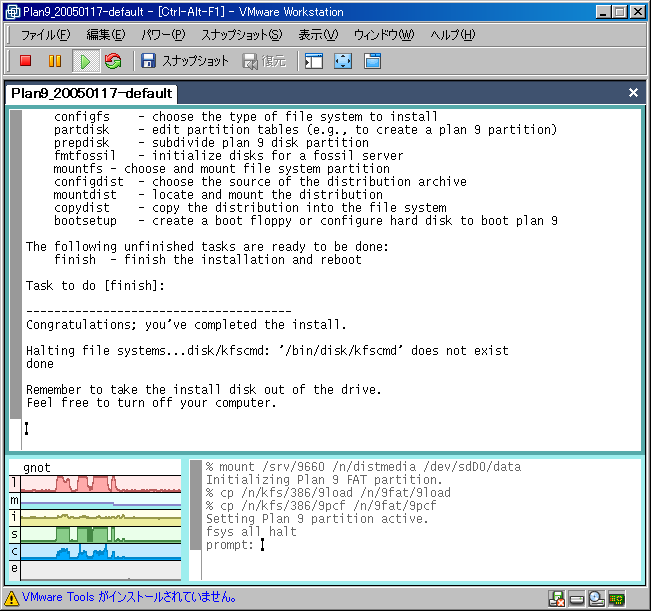The width and height of the screenshot is (651, 611).
Task: Click the 'prompt:' line in lower terminal
Action: pos(230,545)
